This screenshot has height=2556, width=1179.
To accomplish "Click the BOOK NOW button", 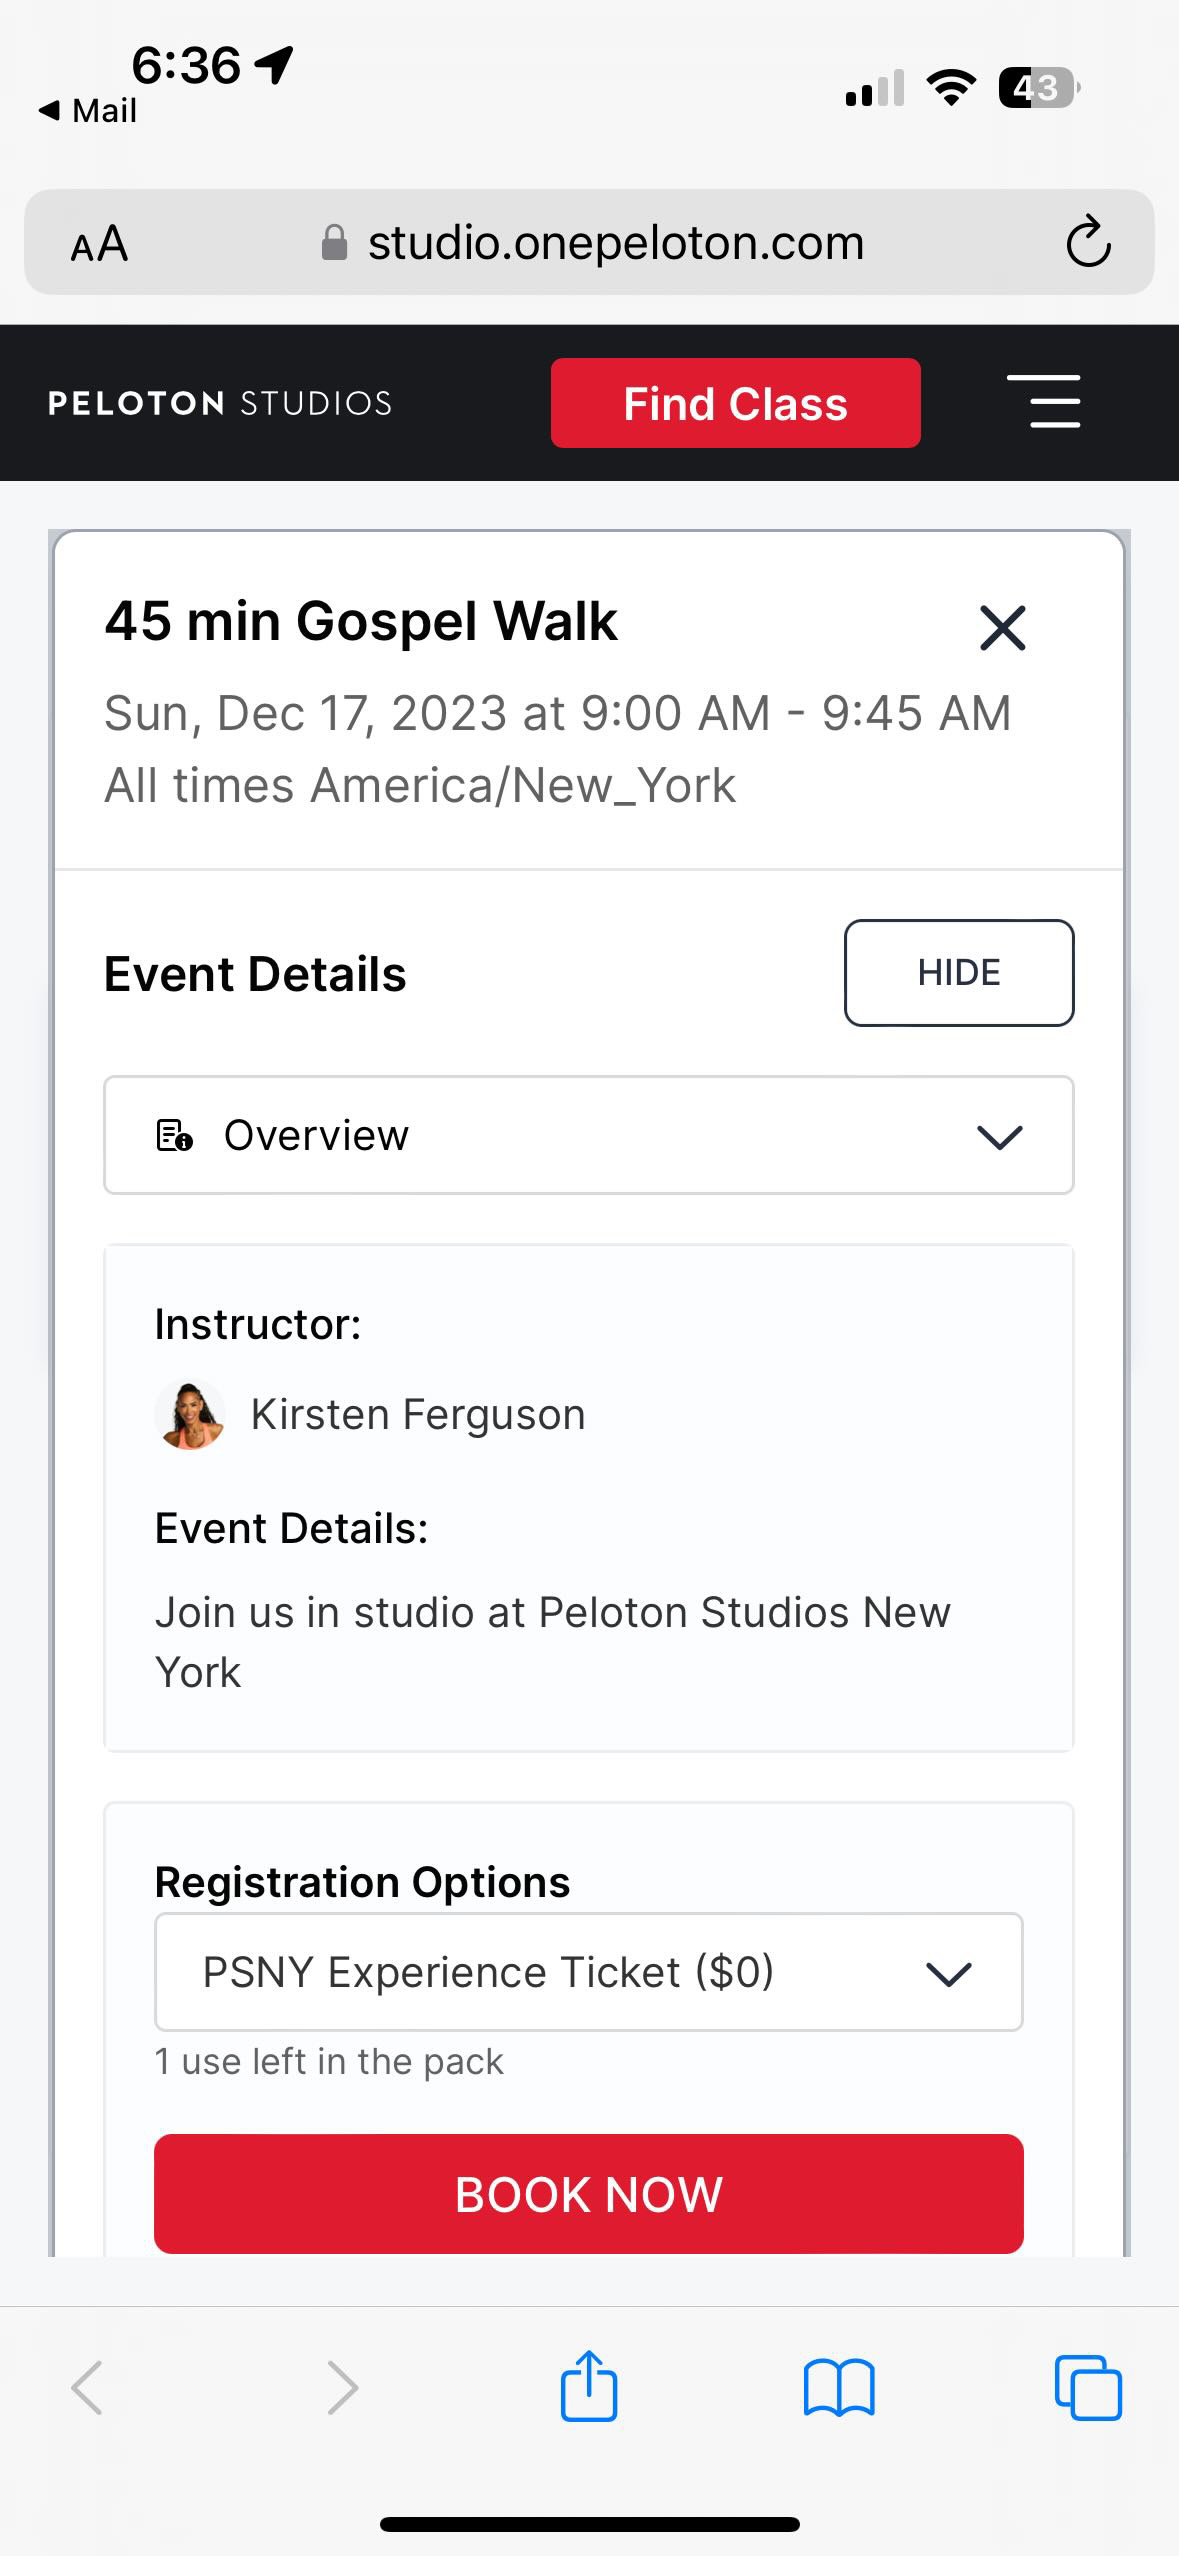I will [x=589, y=2194].
